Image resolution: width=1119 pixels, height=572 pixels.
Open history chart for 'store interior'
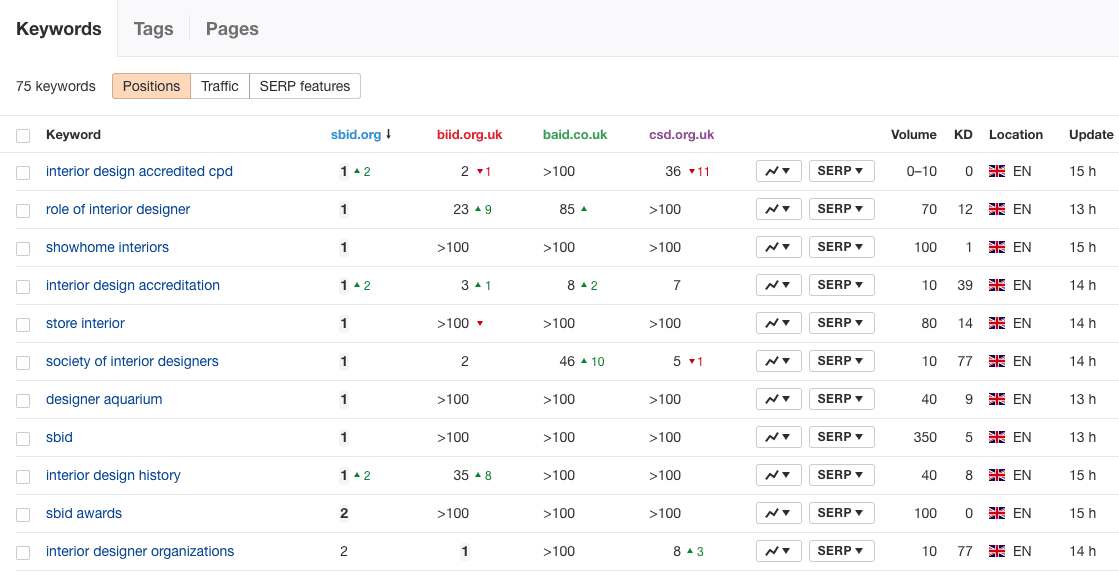point(779,323)
